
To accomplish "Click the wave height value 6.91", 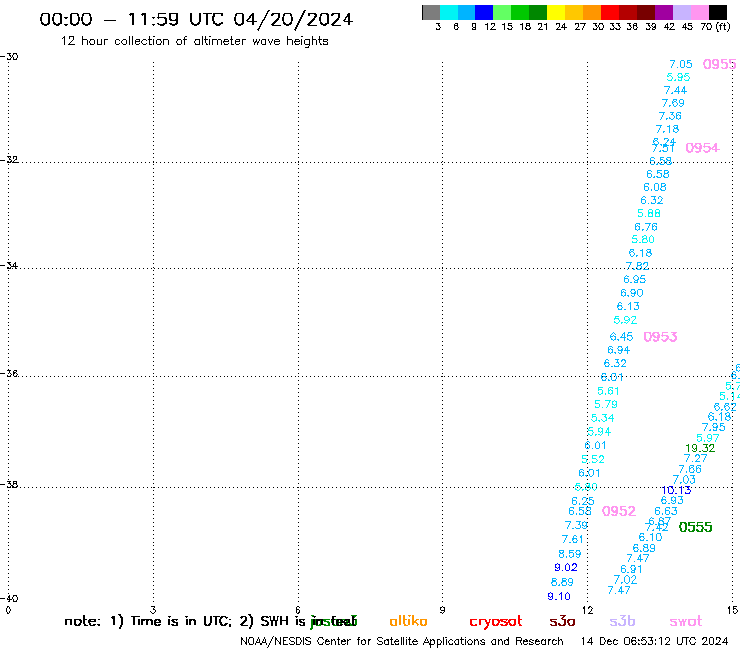I will coord(631,569).
